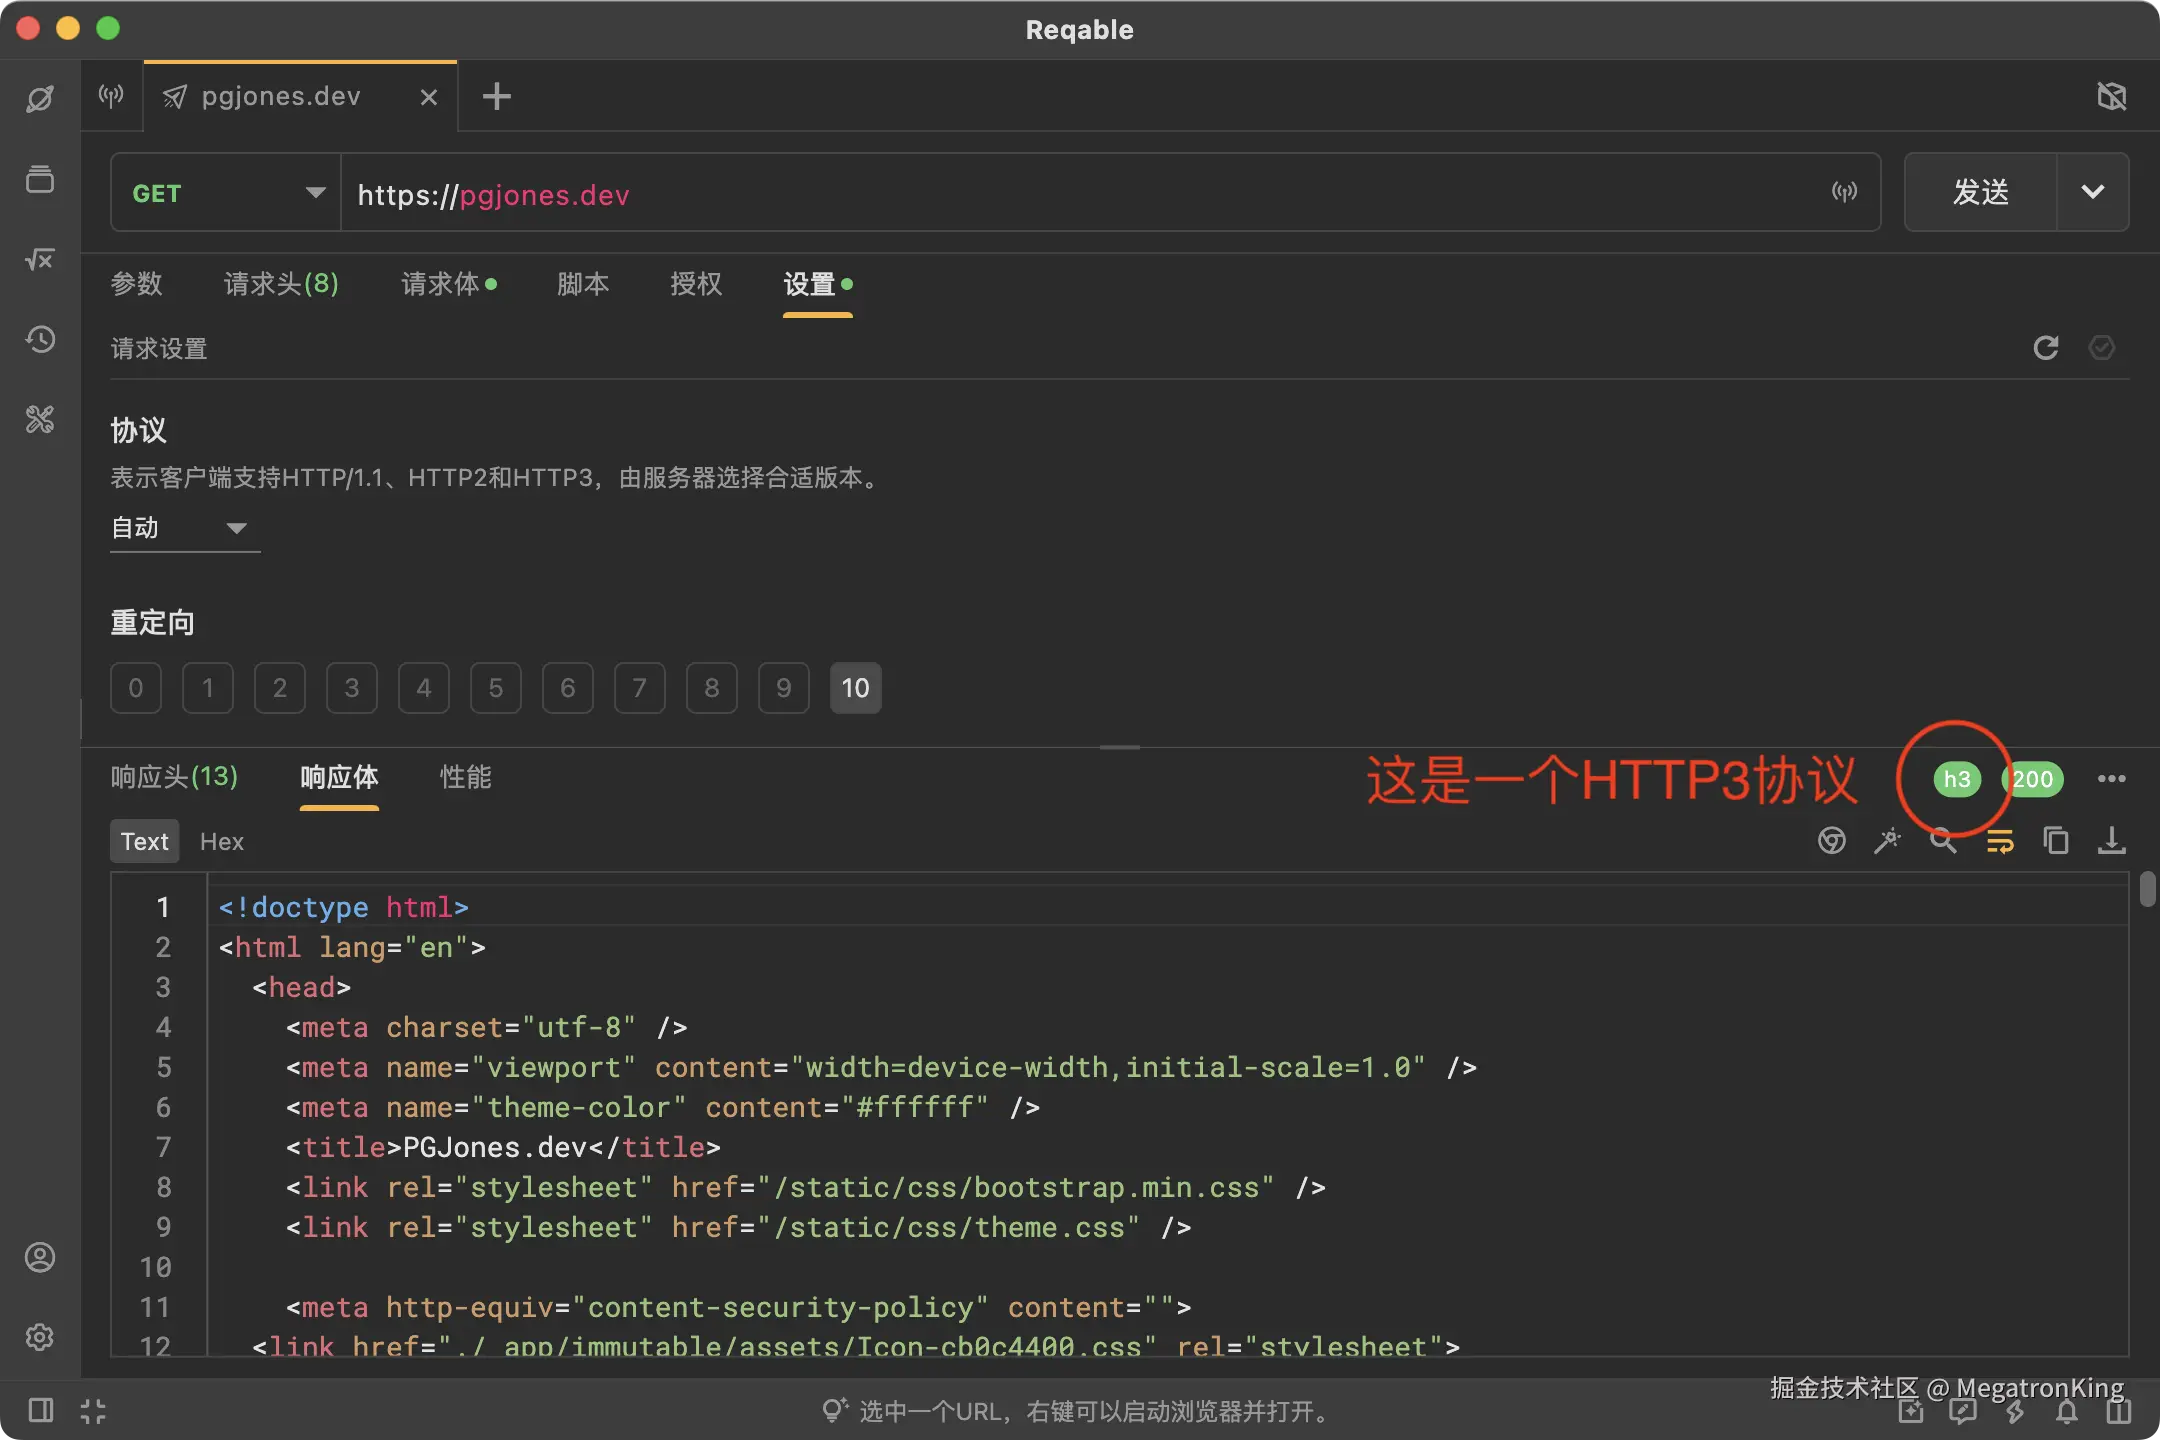Click the split layout icon at bottom right
This screenshot has height=1440, width=2160.
2118,1411
